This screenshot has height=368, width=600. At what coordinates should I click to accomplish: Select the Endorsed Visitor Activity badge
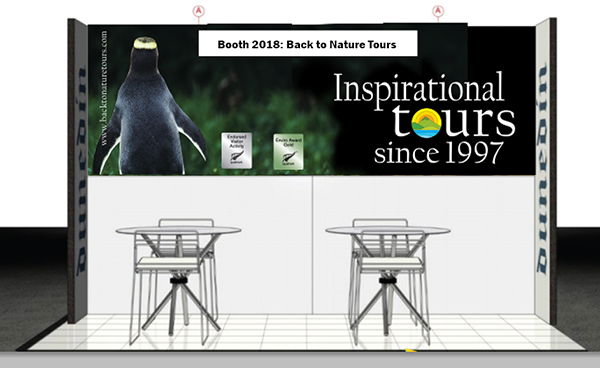click(x=236, y=150)
